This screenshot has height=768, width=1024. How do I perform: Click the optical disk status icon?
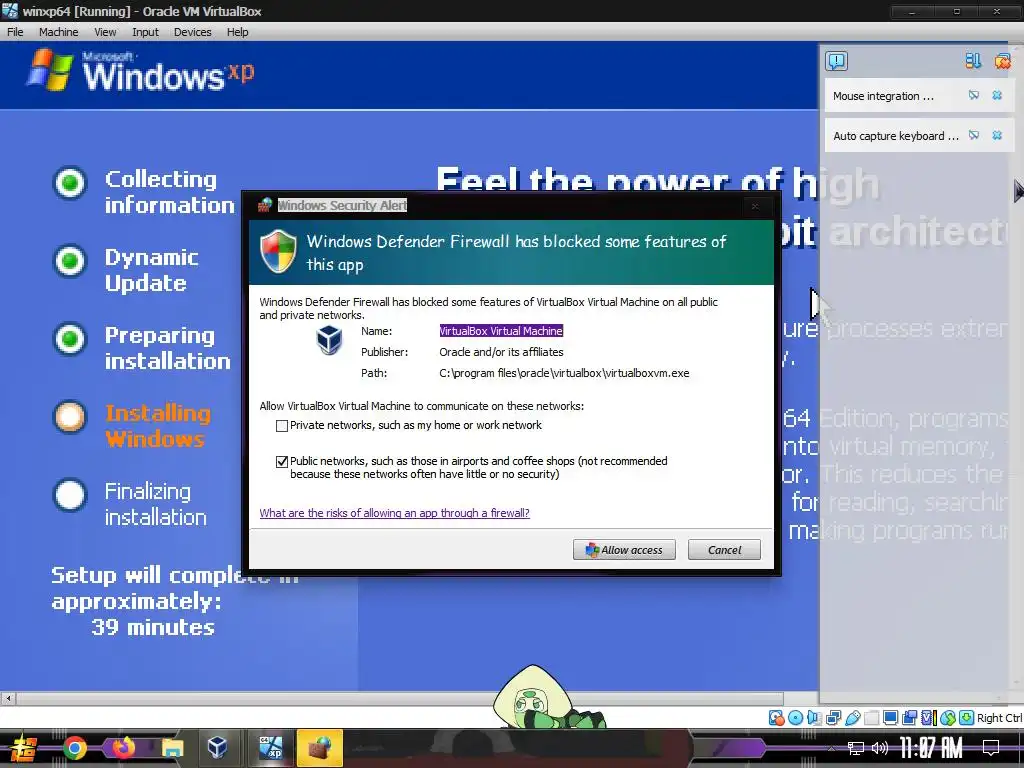(x=795, y=718)
